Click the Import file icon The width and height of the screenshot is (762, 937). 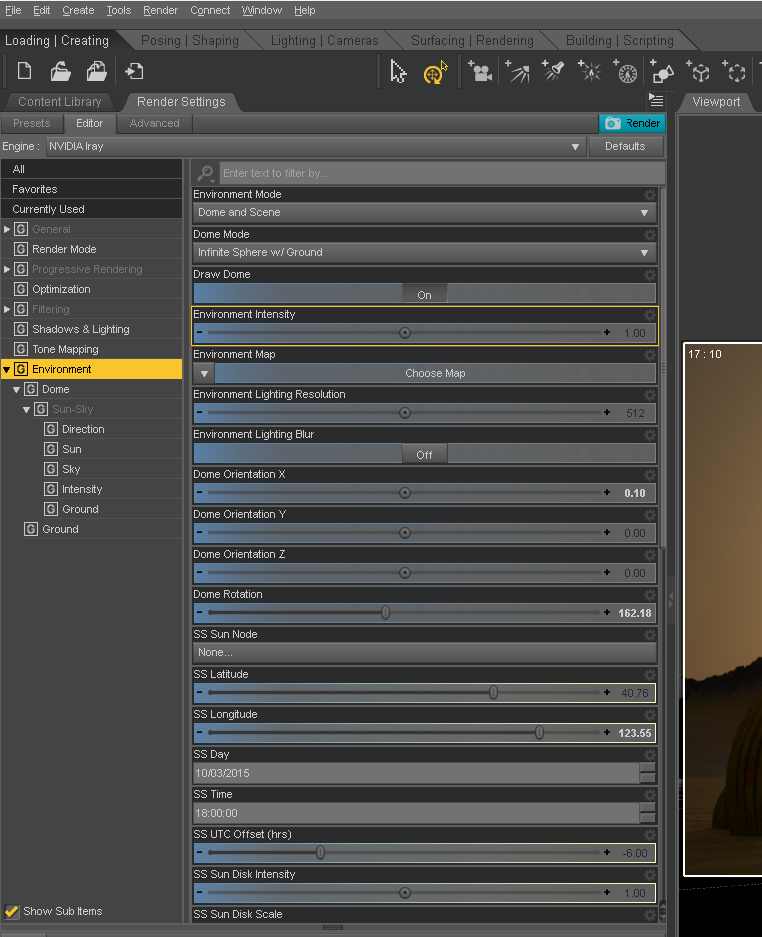pyautogui.click(x=133, y=71)
